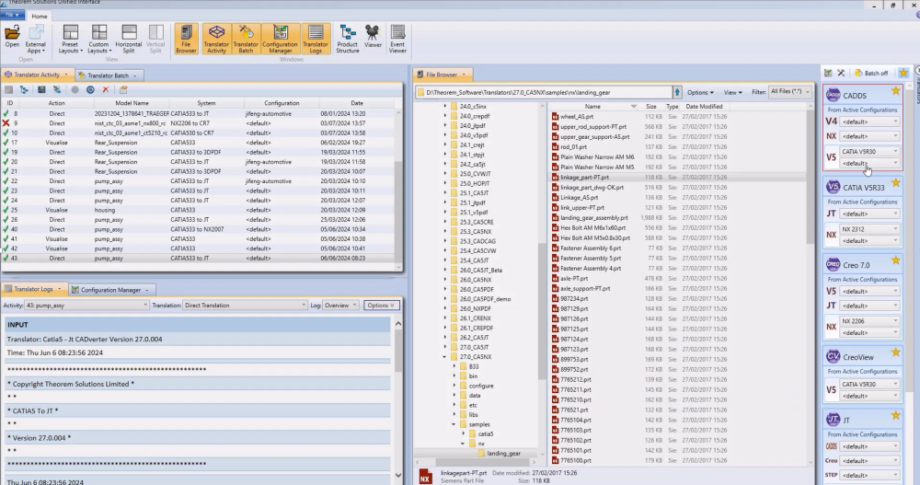920x485 pixels.
Task: Open the File Browser View menu
Action: 732,92
